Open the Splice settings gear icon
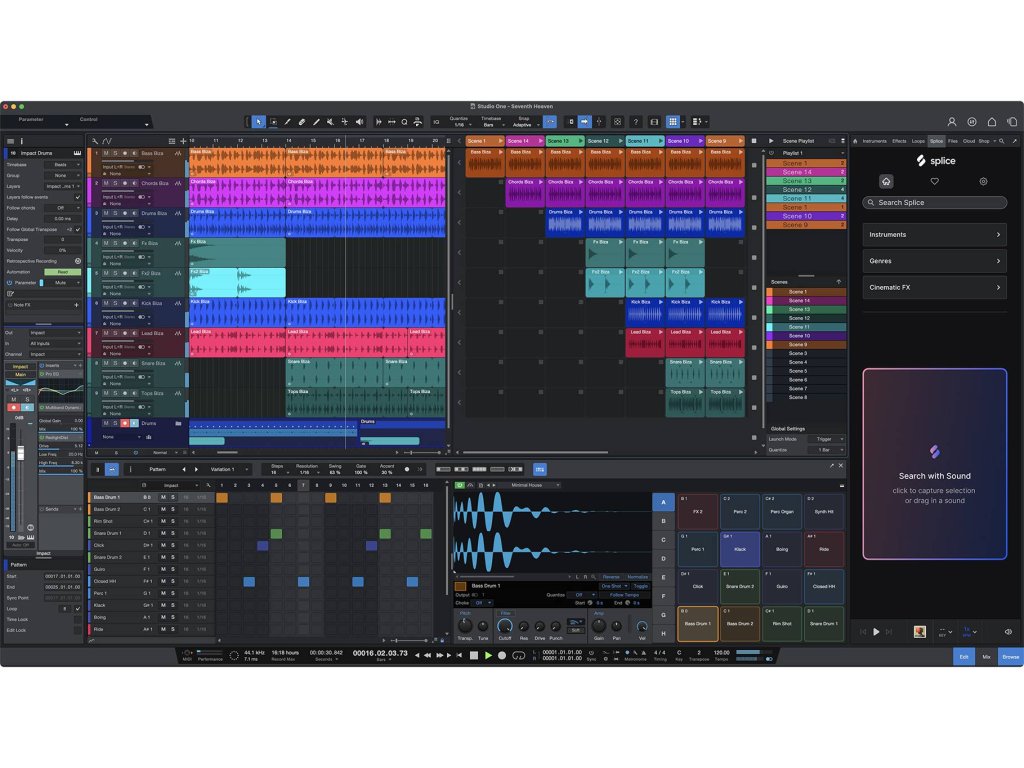 (x=983, y=182)
